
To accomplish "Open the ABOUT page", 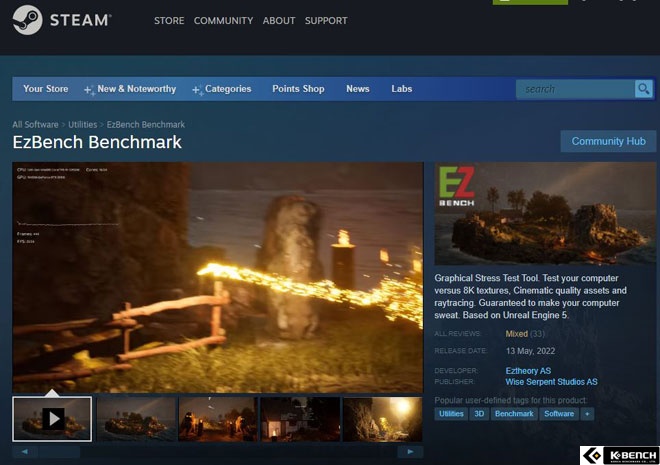I will 279,21.
